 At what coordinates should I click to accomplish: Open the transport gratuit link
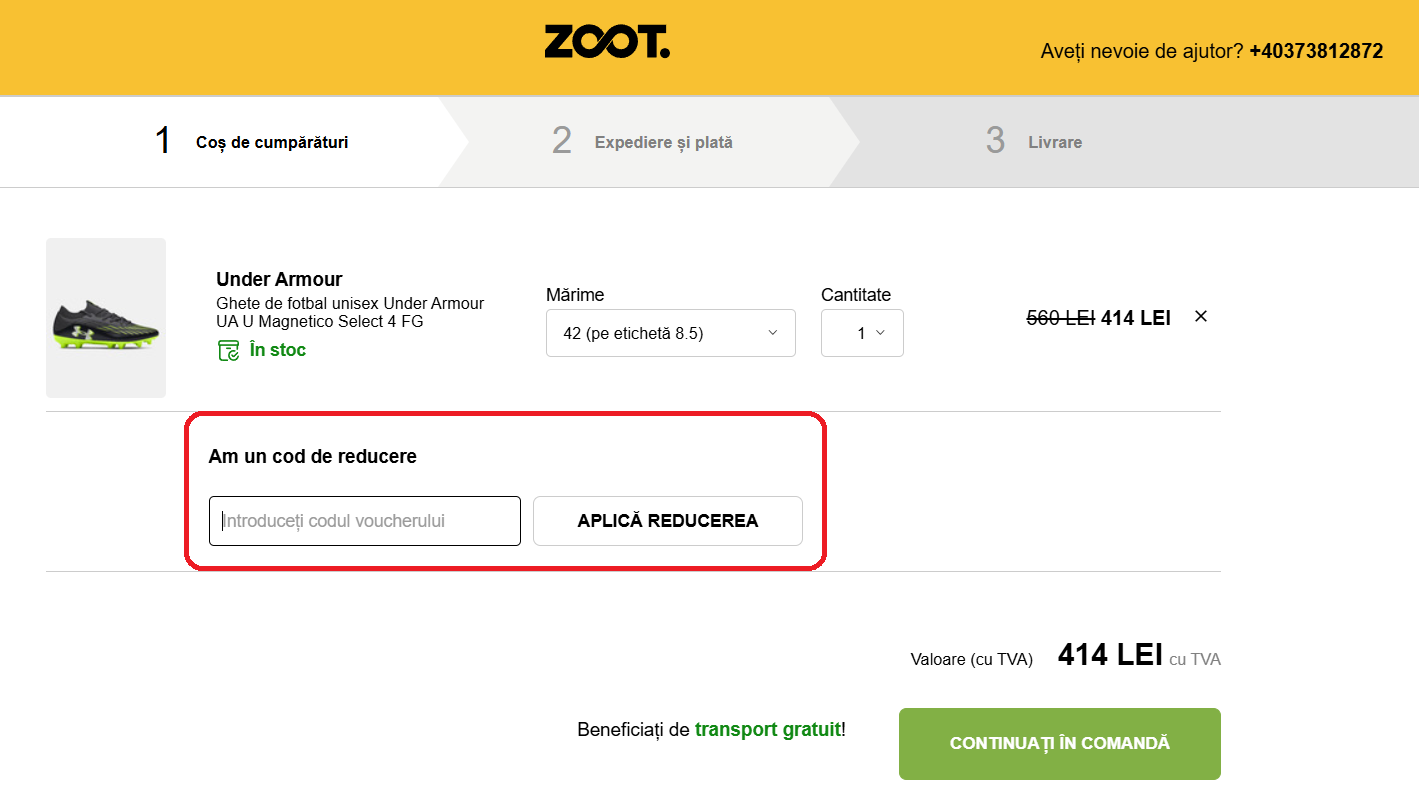coord(768,729)
